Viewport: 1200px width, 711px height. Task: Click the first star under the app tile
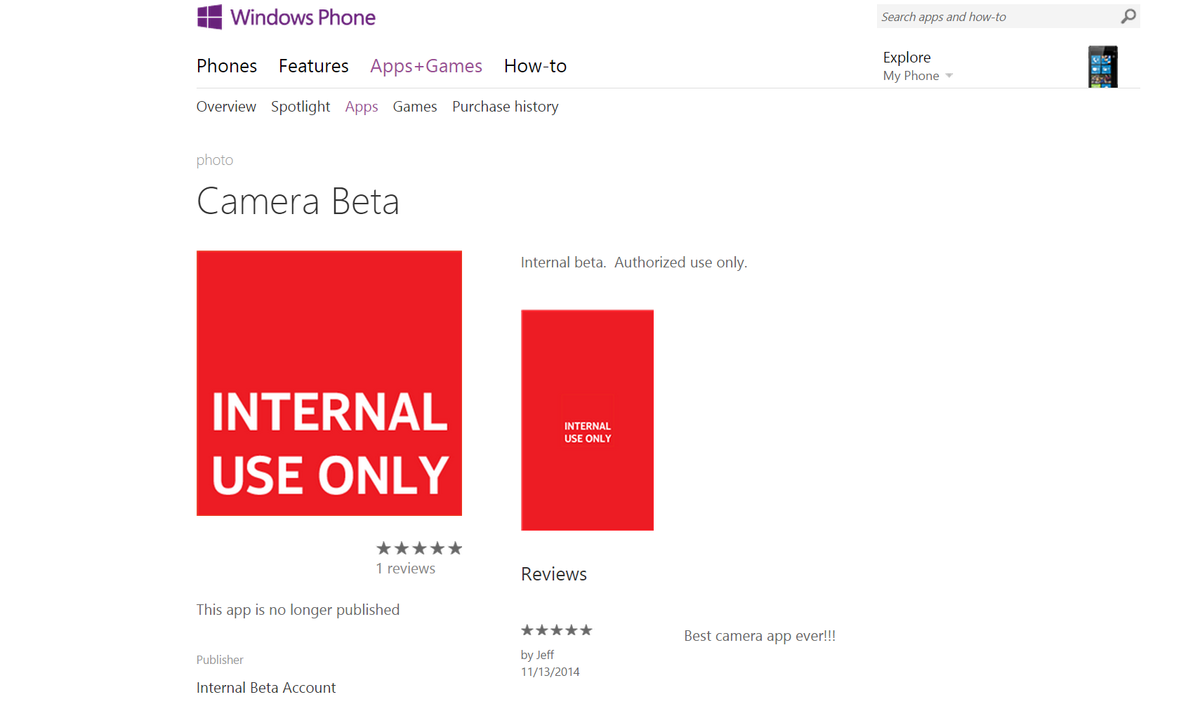tap(383, 547)
